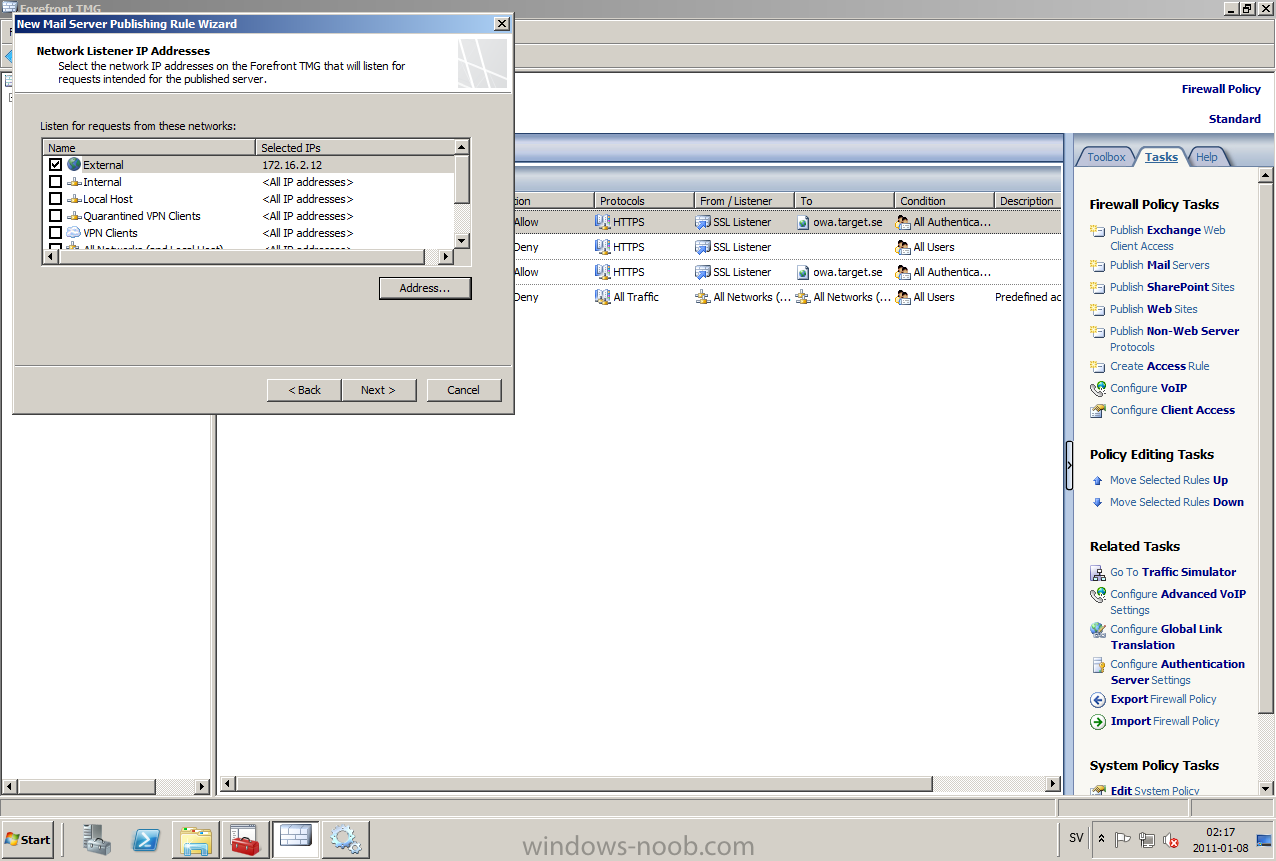Open the Start menu

coord(28,840)
